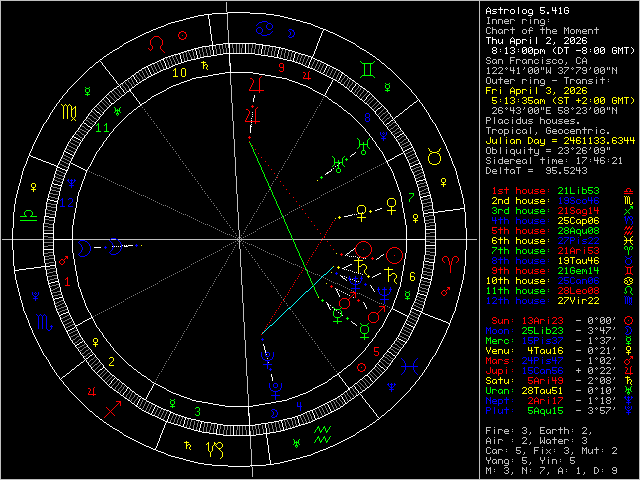640x480 pixels.
Task: Click the Scorpio glyph on the zodiac ring
Action: [x=43, y=323]
